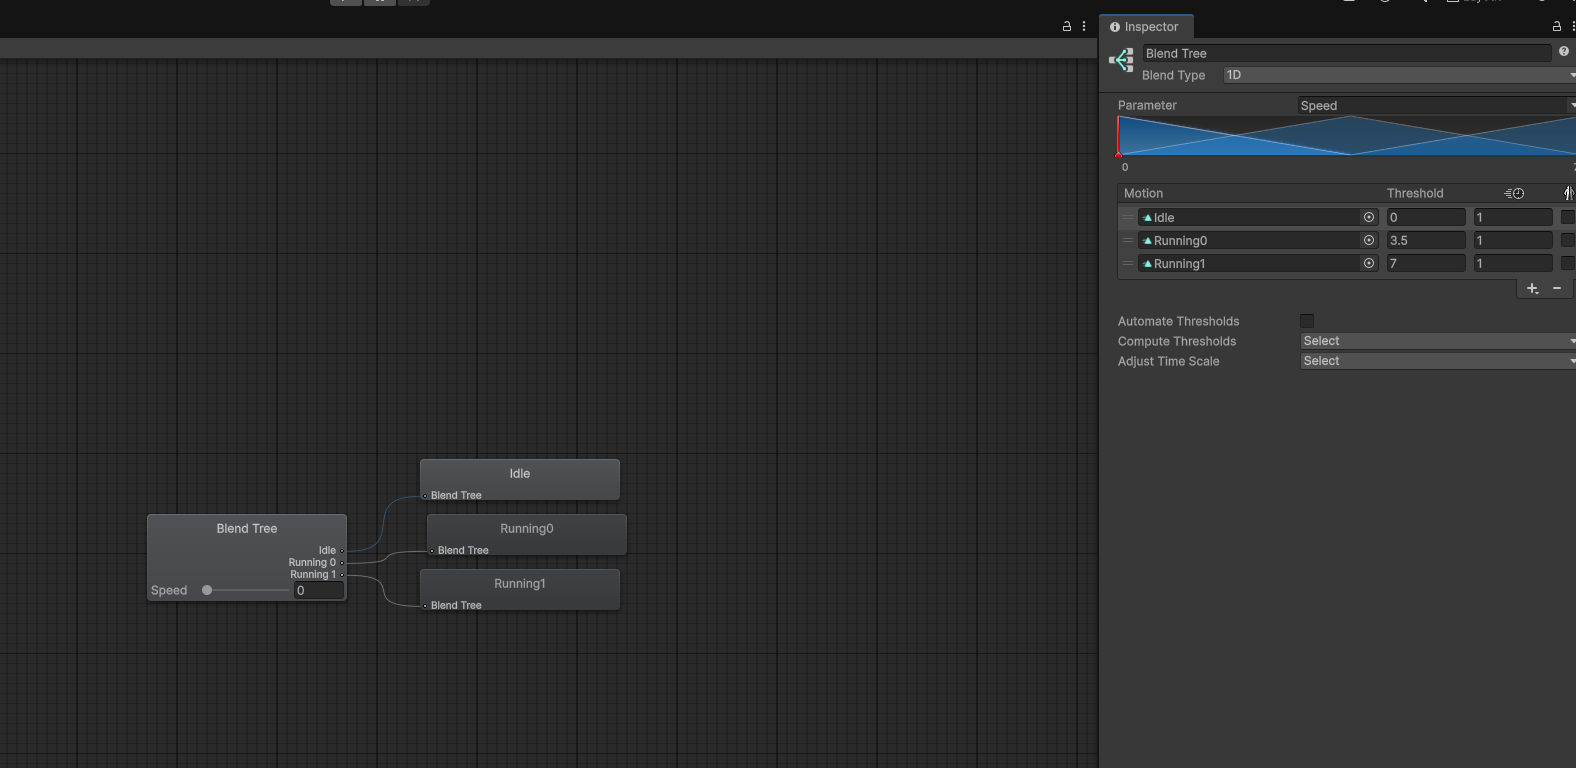Click the Threshold column header

(1415, 193)
